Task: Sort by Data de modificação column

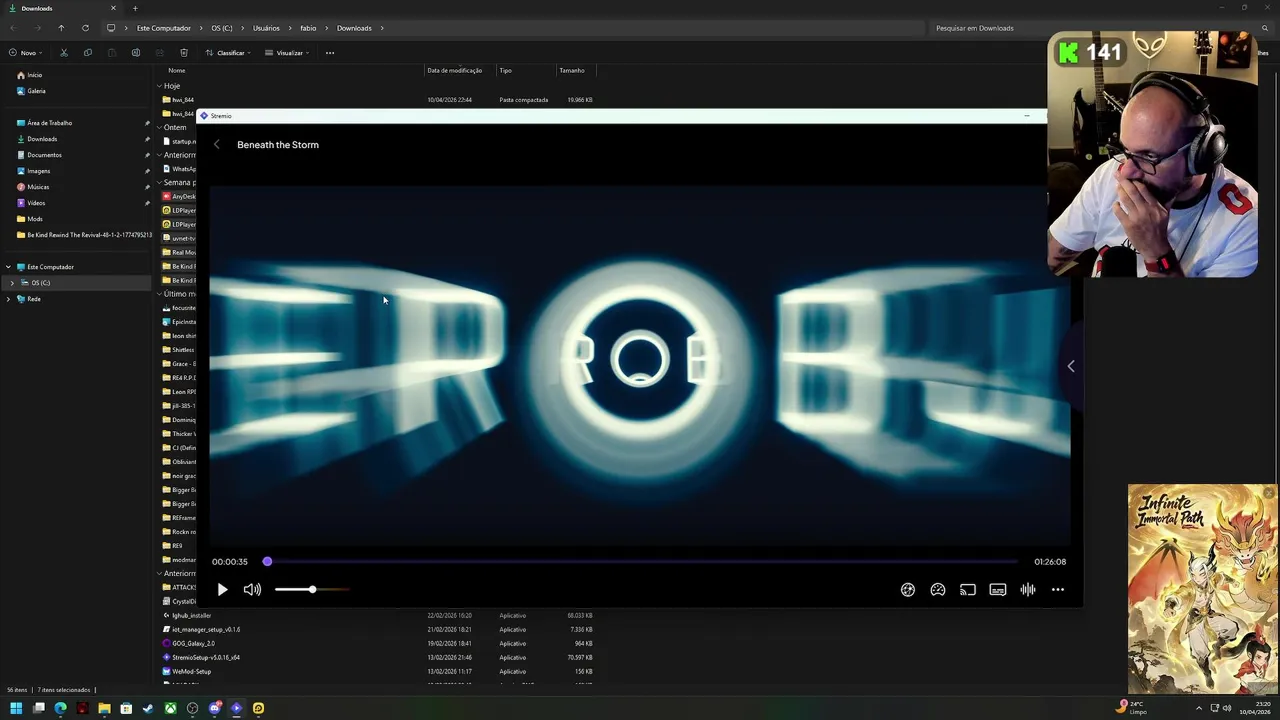Action: (x=454, y=71)
